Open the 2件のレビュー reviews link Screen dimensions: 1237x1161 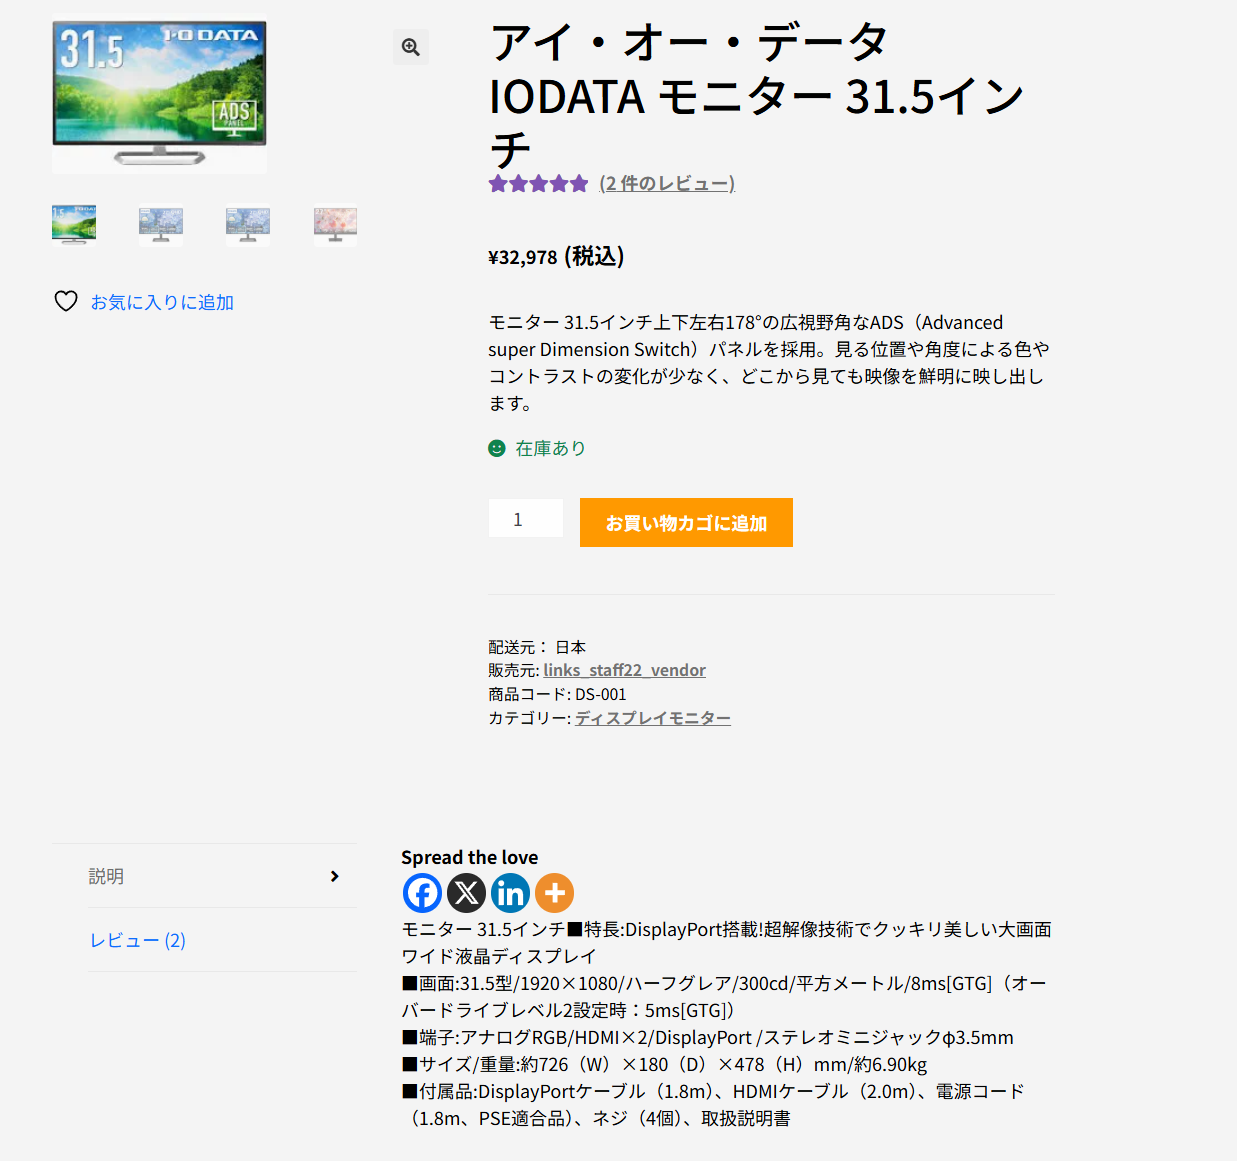click(667, 183)
